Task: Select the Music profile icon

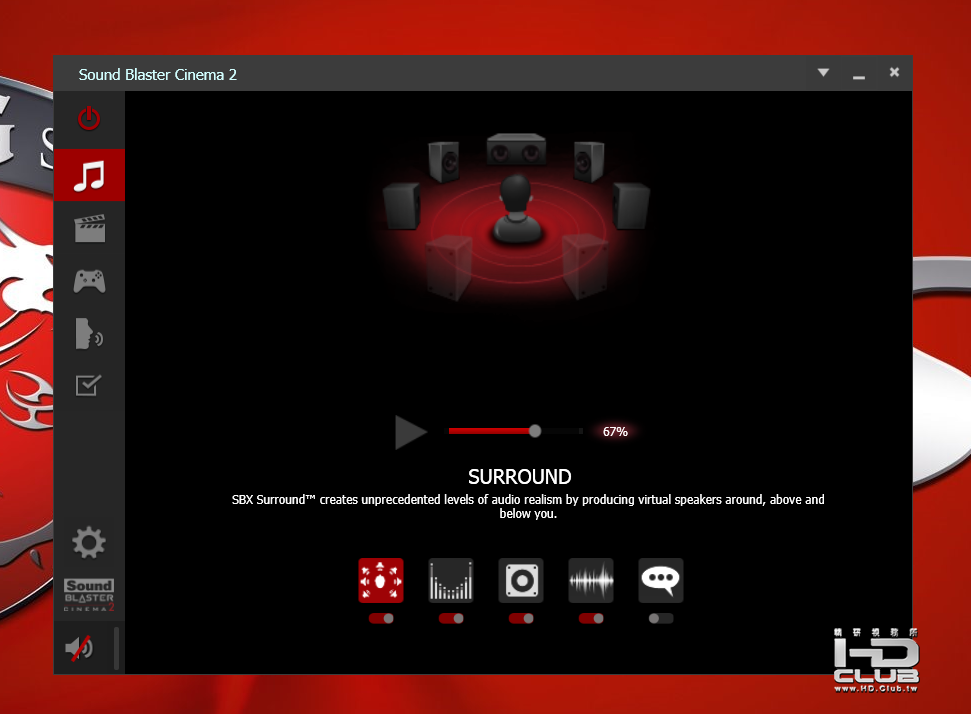Action: pyautogui.click(x=89, y=175)
